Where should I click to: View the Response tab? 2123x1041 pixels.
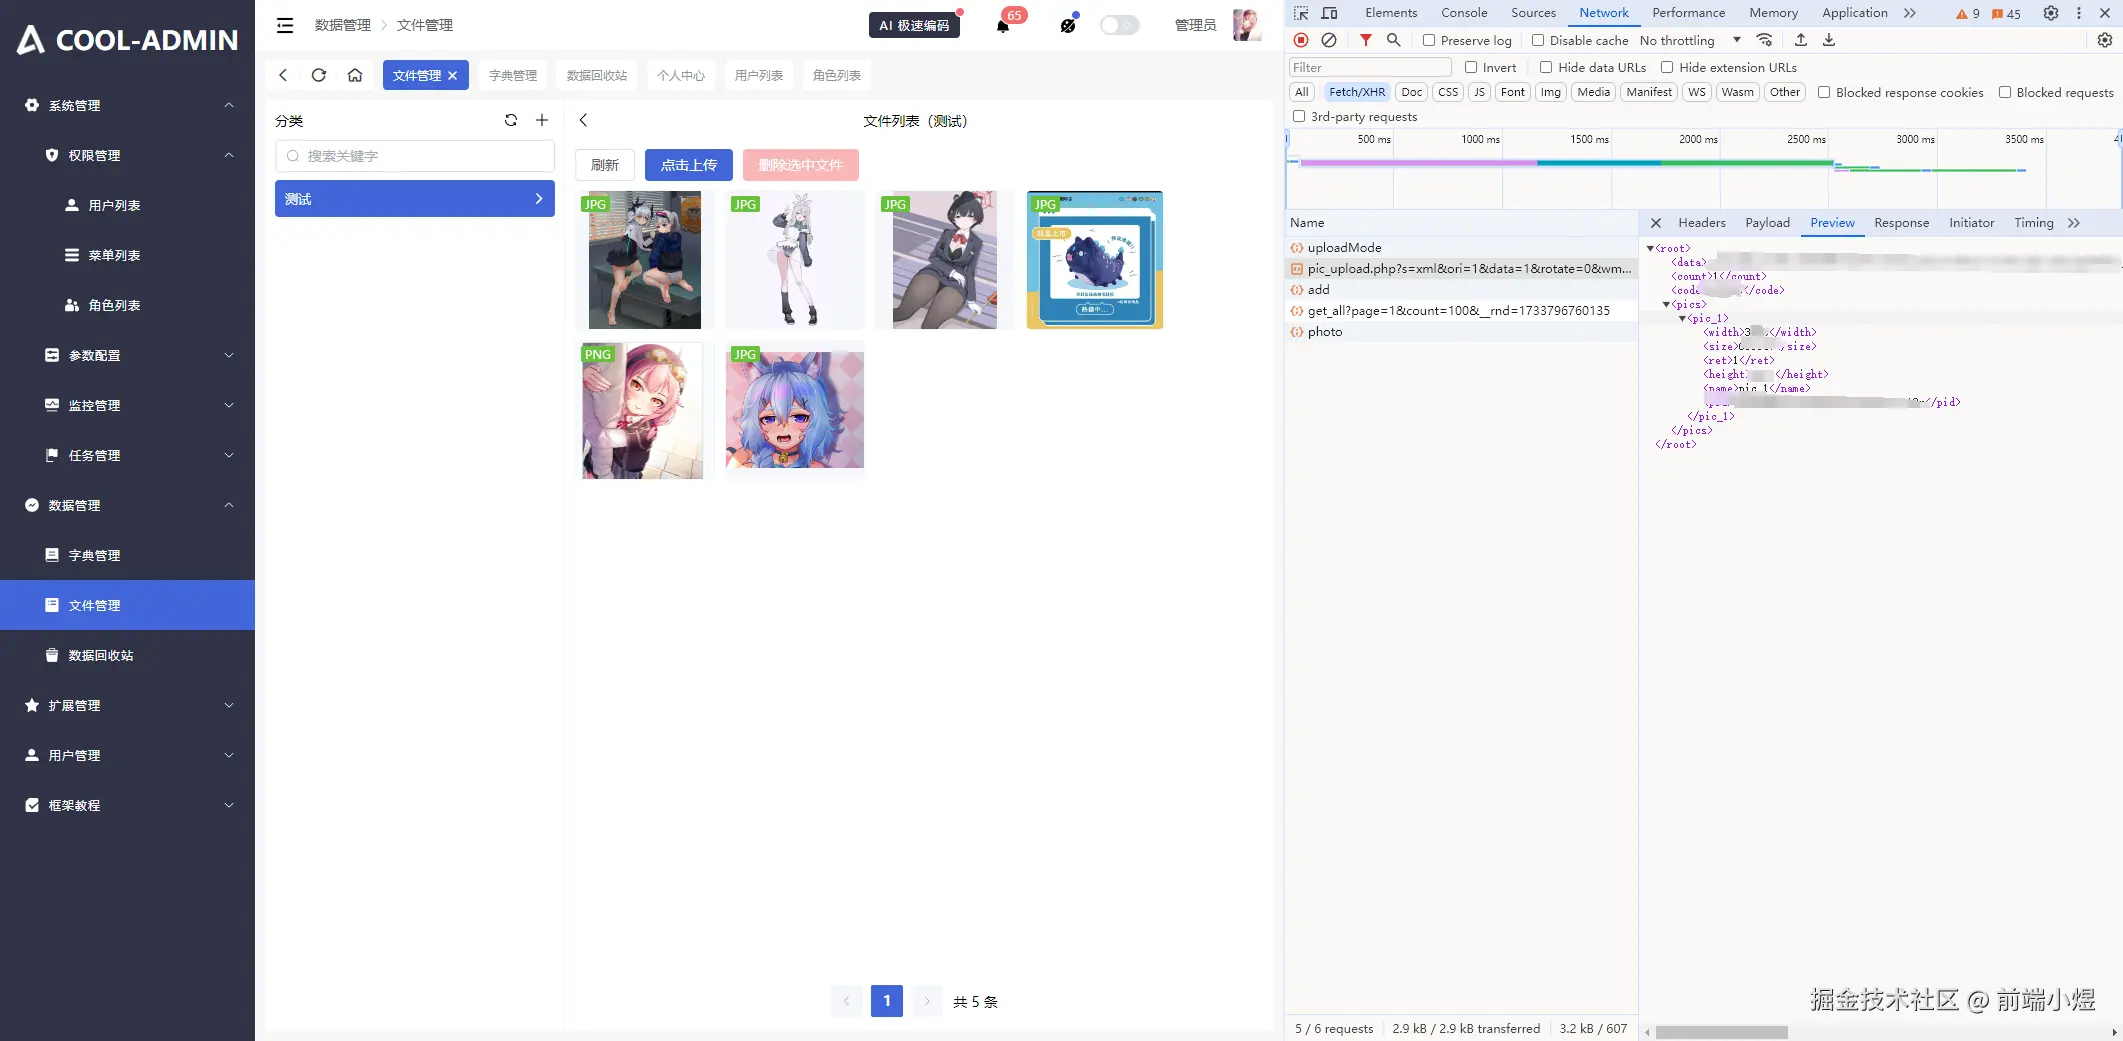point(1901,223)
